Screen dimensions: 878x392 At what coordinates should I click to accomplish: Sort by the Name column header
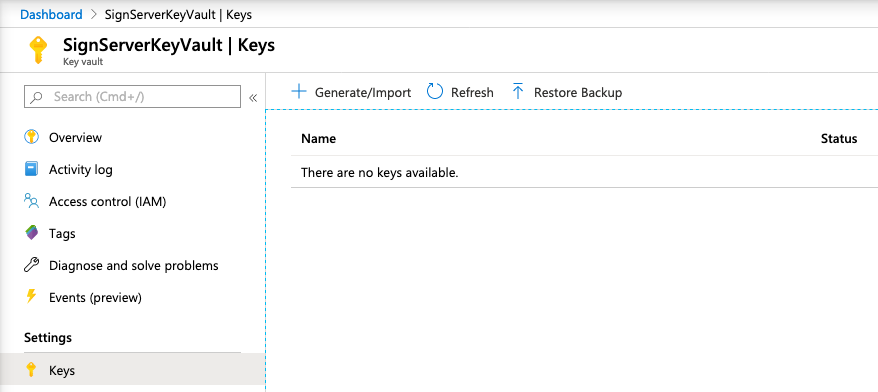319,138
